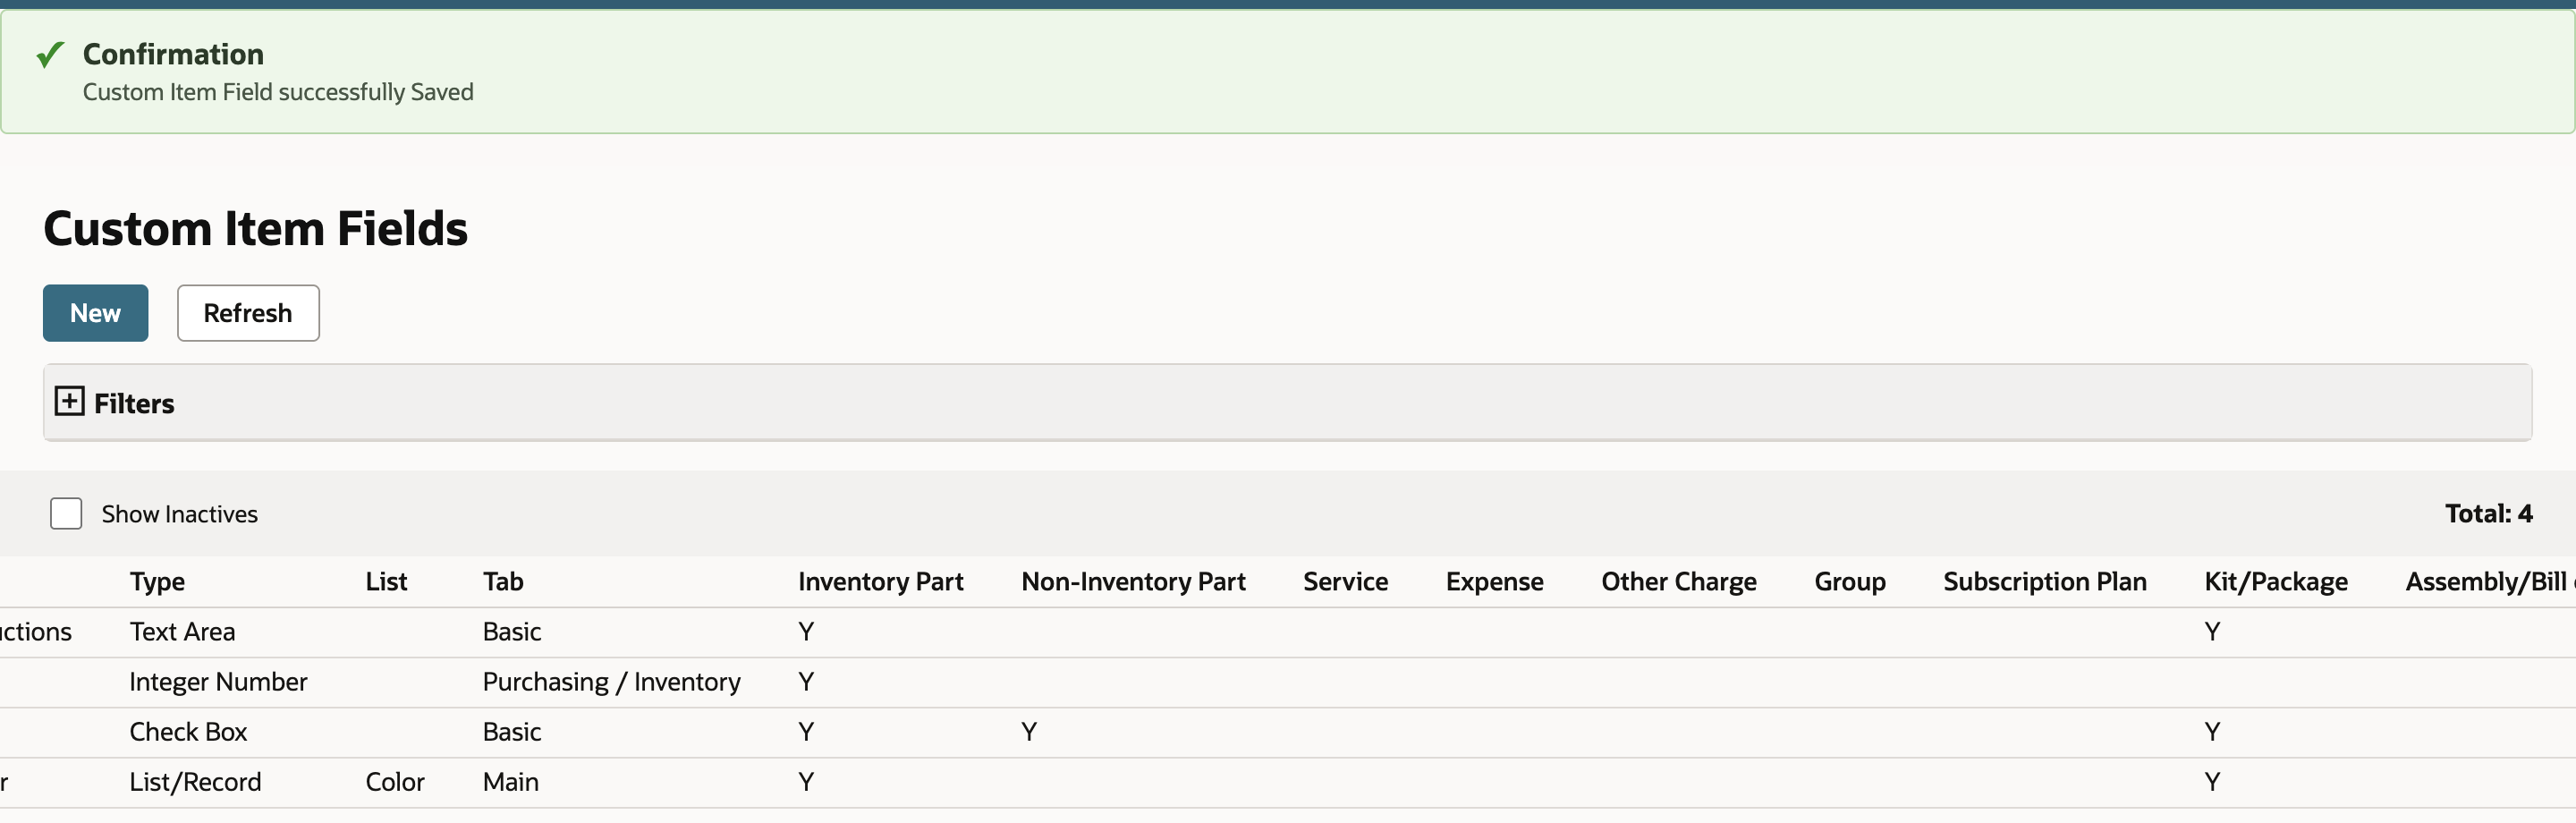
Task: Expand the Filters section
Action: pyautogui.click(x=69, y=402)
